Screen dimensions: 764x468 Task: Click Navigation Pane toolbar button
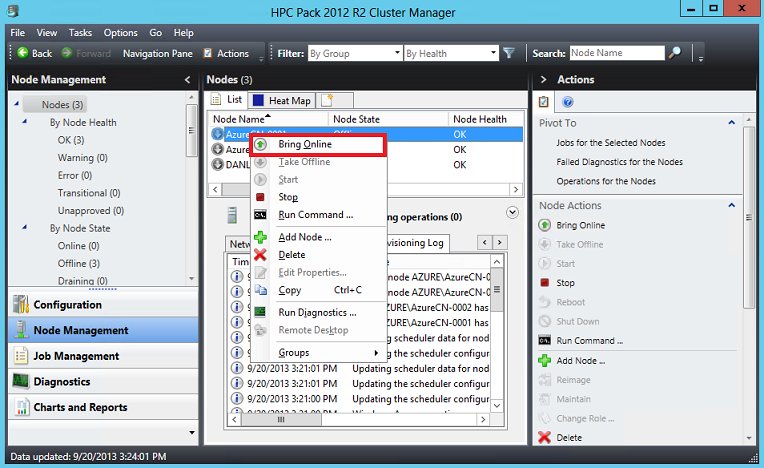coord(157,53)
